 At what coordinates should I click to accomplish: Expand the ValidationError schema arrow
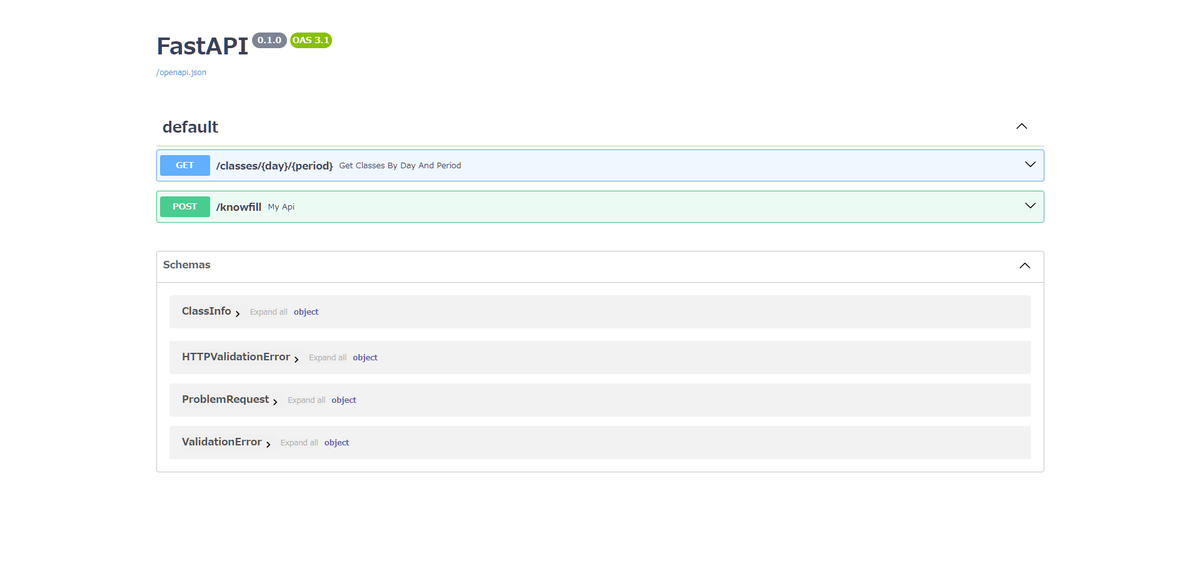point(268,444)
